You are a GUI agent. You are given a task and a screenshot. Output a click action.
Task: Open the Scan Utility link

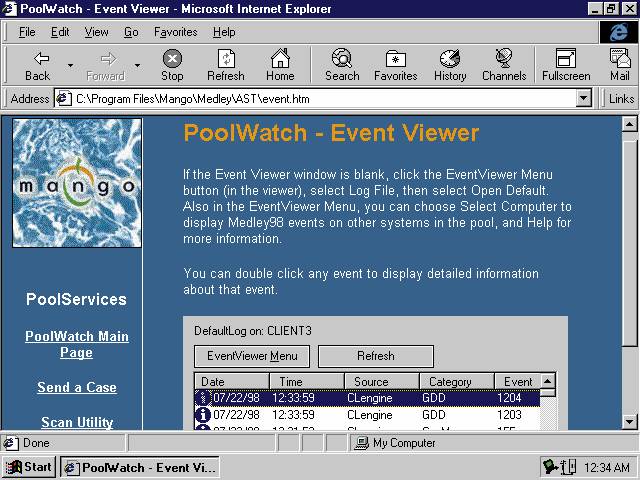coord(77,422)
